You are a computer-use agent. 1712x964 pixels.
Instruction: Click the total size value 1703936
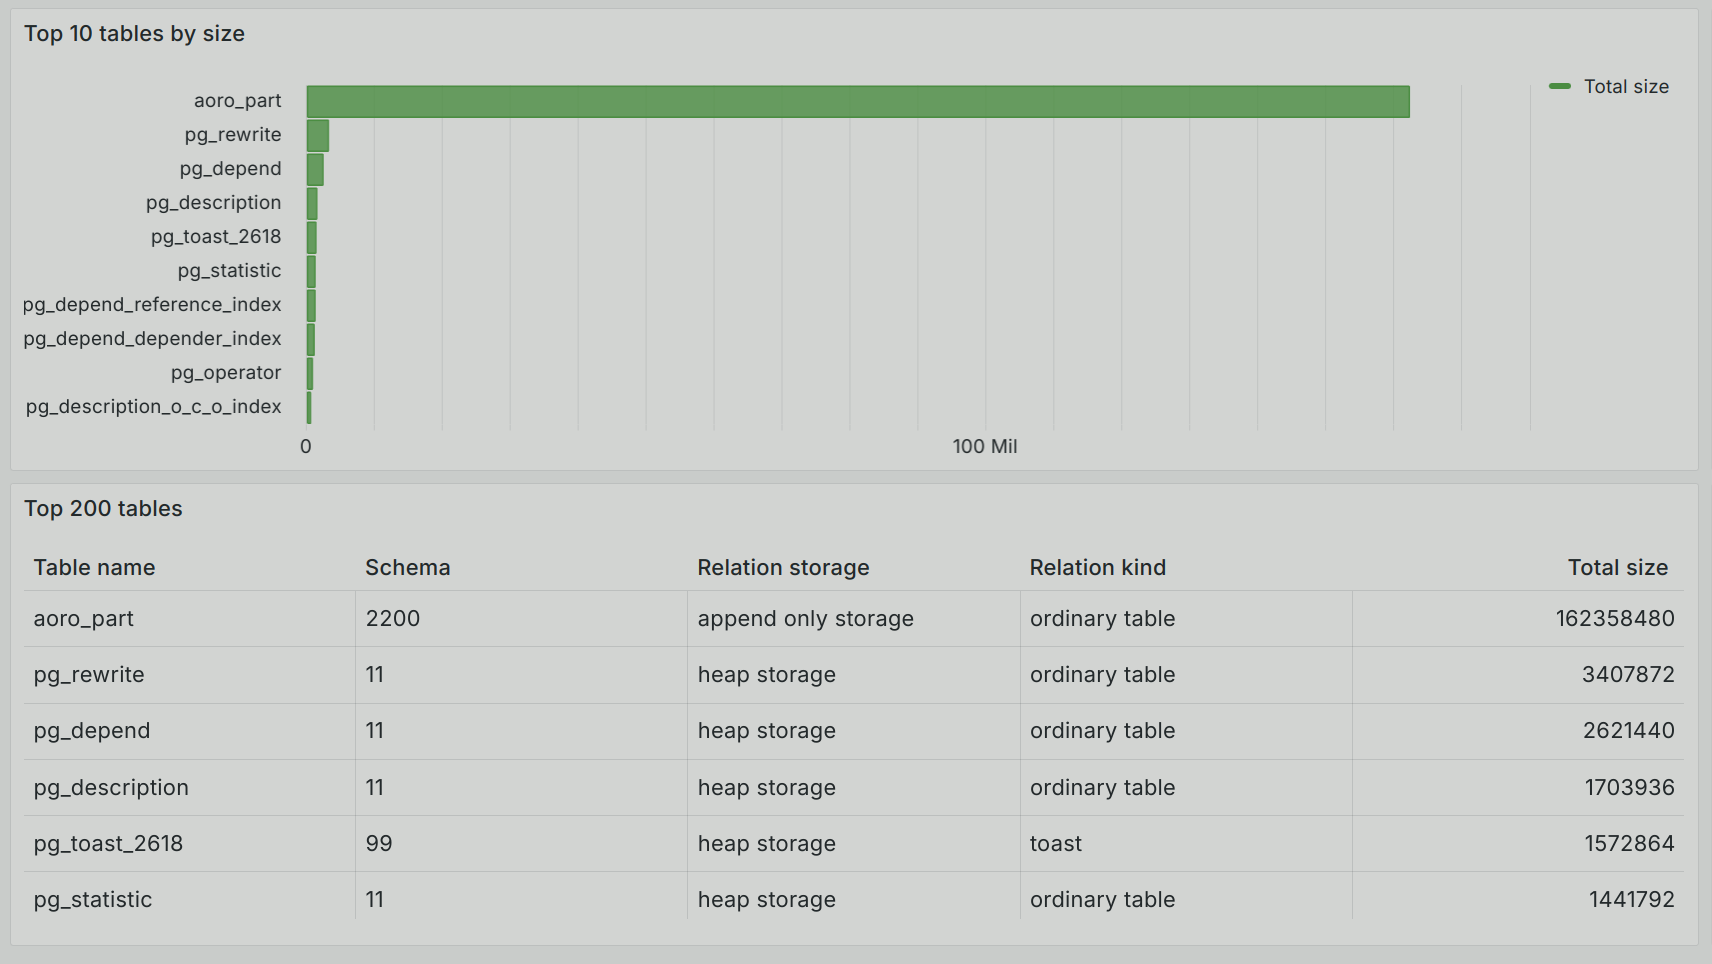click(1629, 787)
